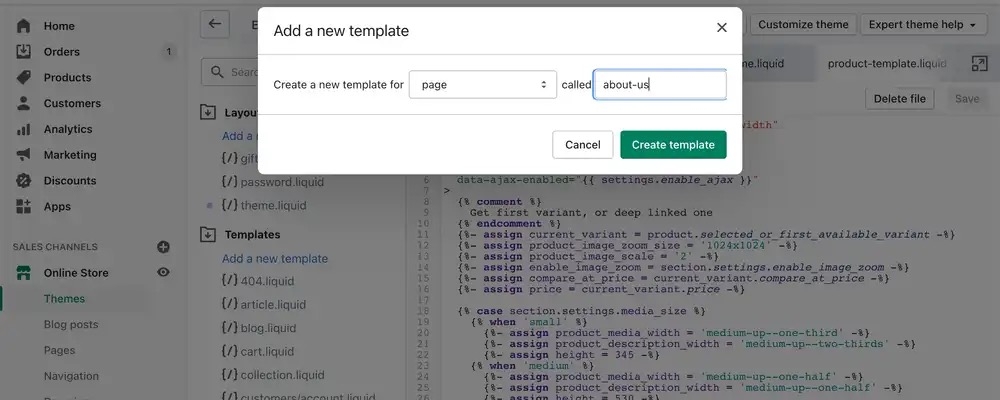1000x400 pixels.
Task: Add a sales channel plus icon
Action: [x=163, y=247]
